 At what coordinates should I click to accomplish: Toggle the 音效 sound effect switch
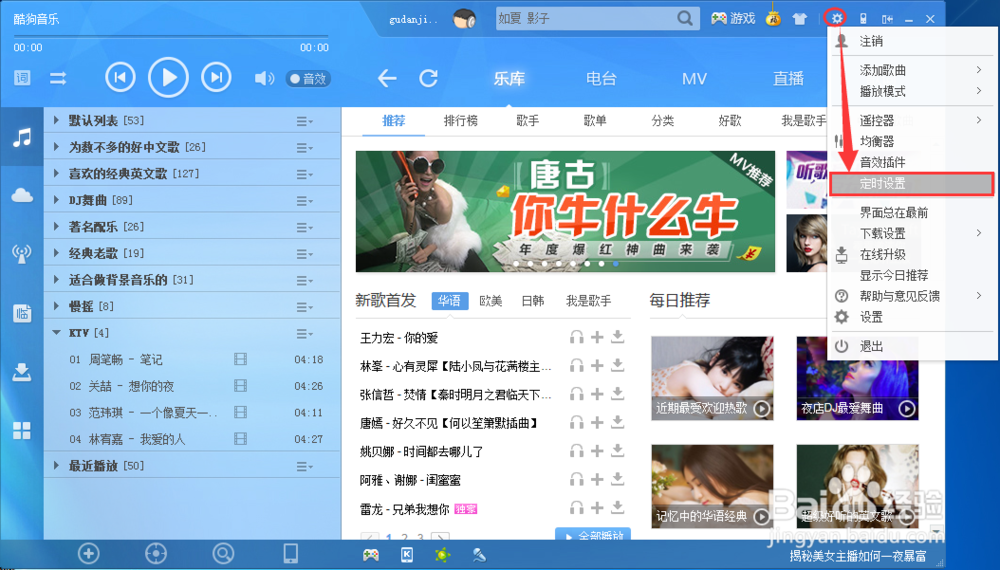coord(308,78)
